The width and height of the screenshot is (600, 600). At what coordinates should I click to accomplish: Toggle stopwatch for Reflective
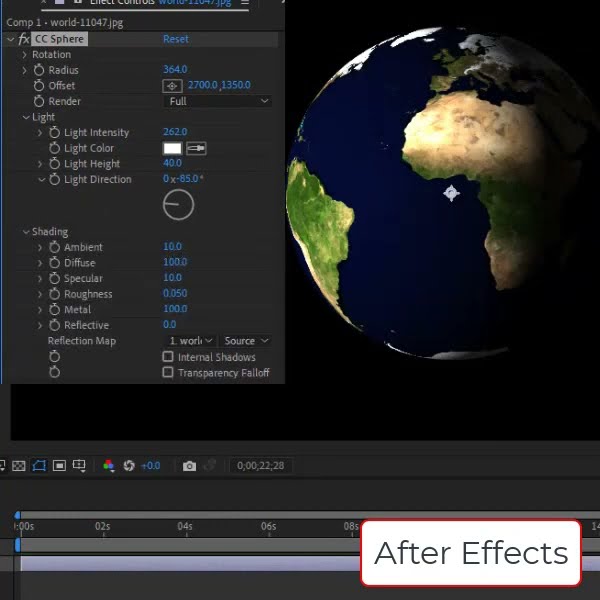tap(54, 325)
